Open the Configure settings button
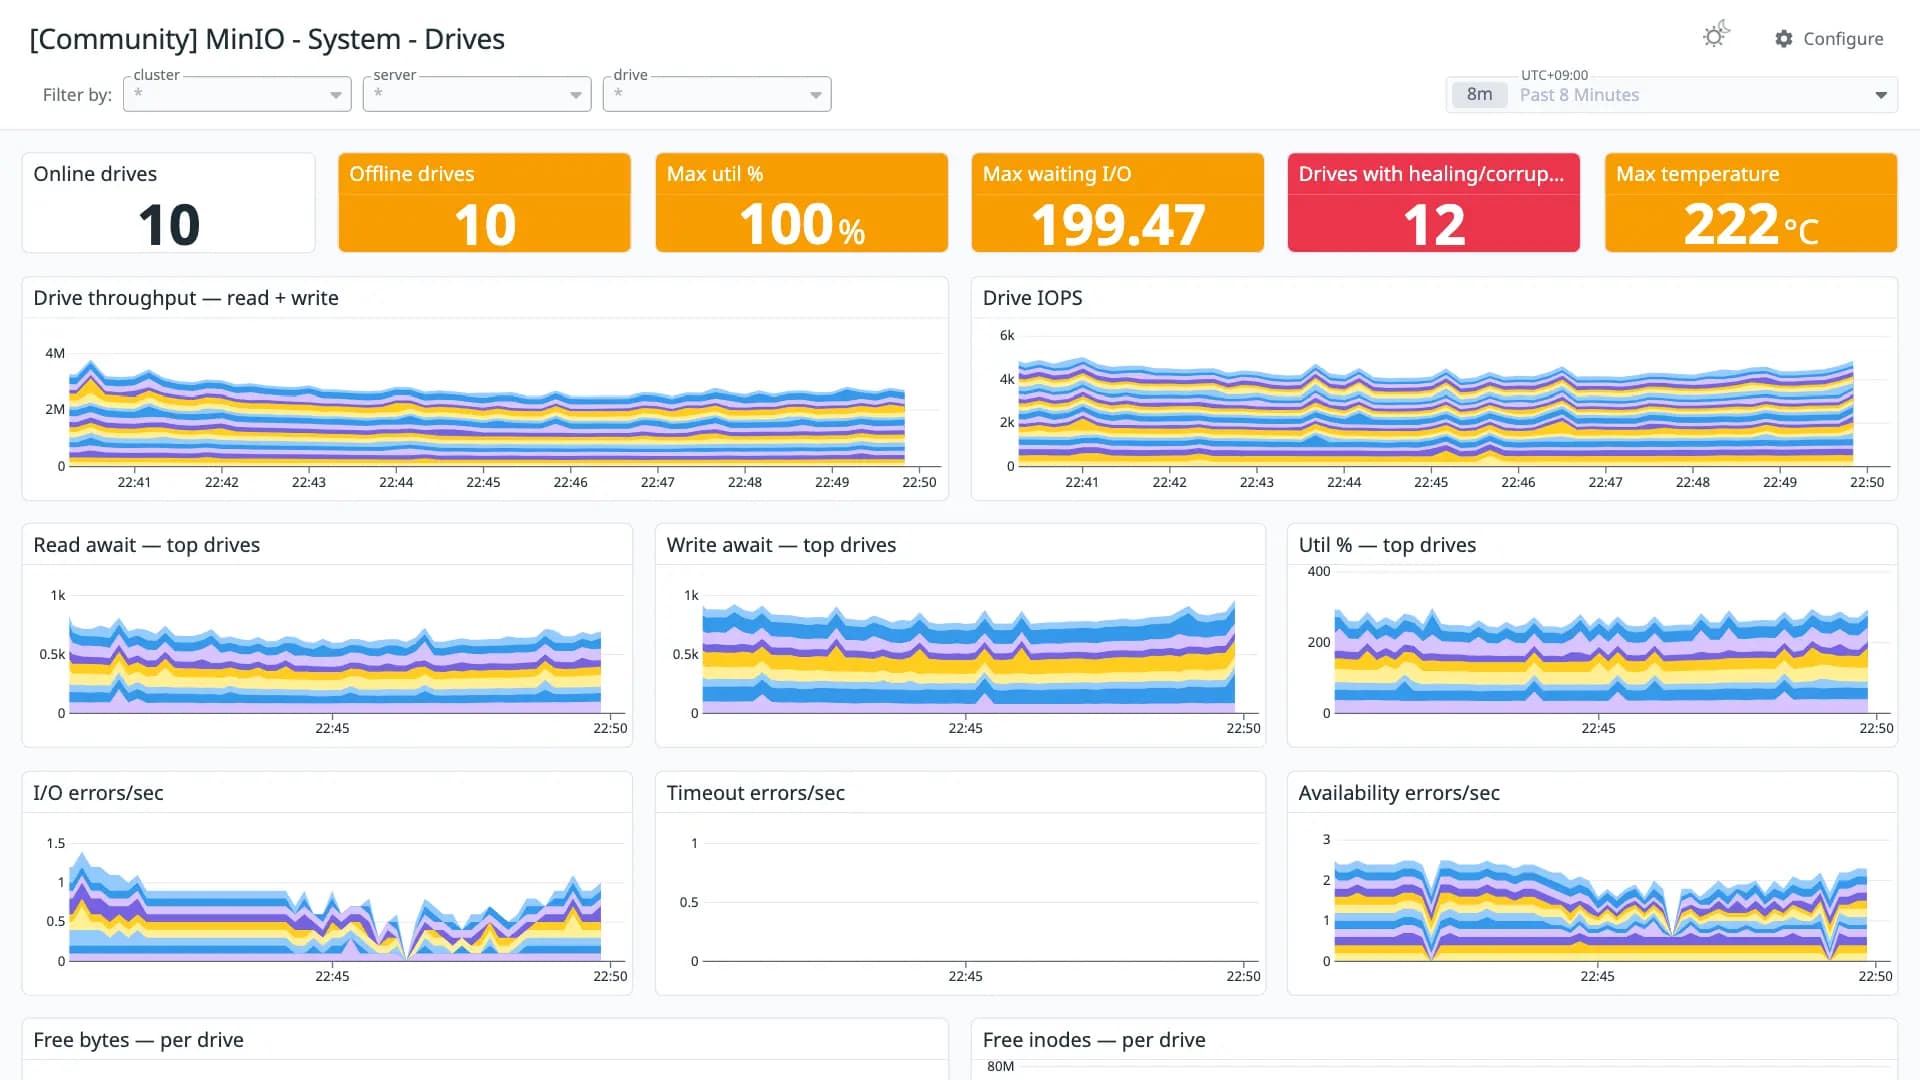Image resolution: width=1920 pixels, height=1080 pixels. tap(1829, 38)
